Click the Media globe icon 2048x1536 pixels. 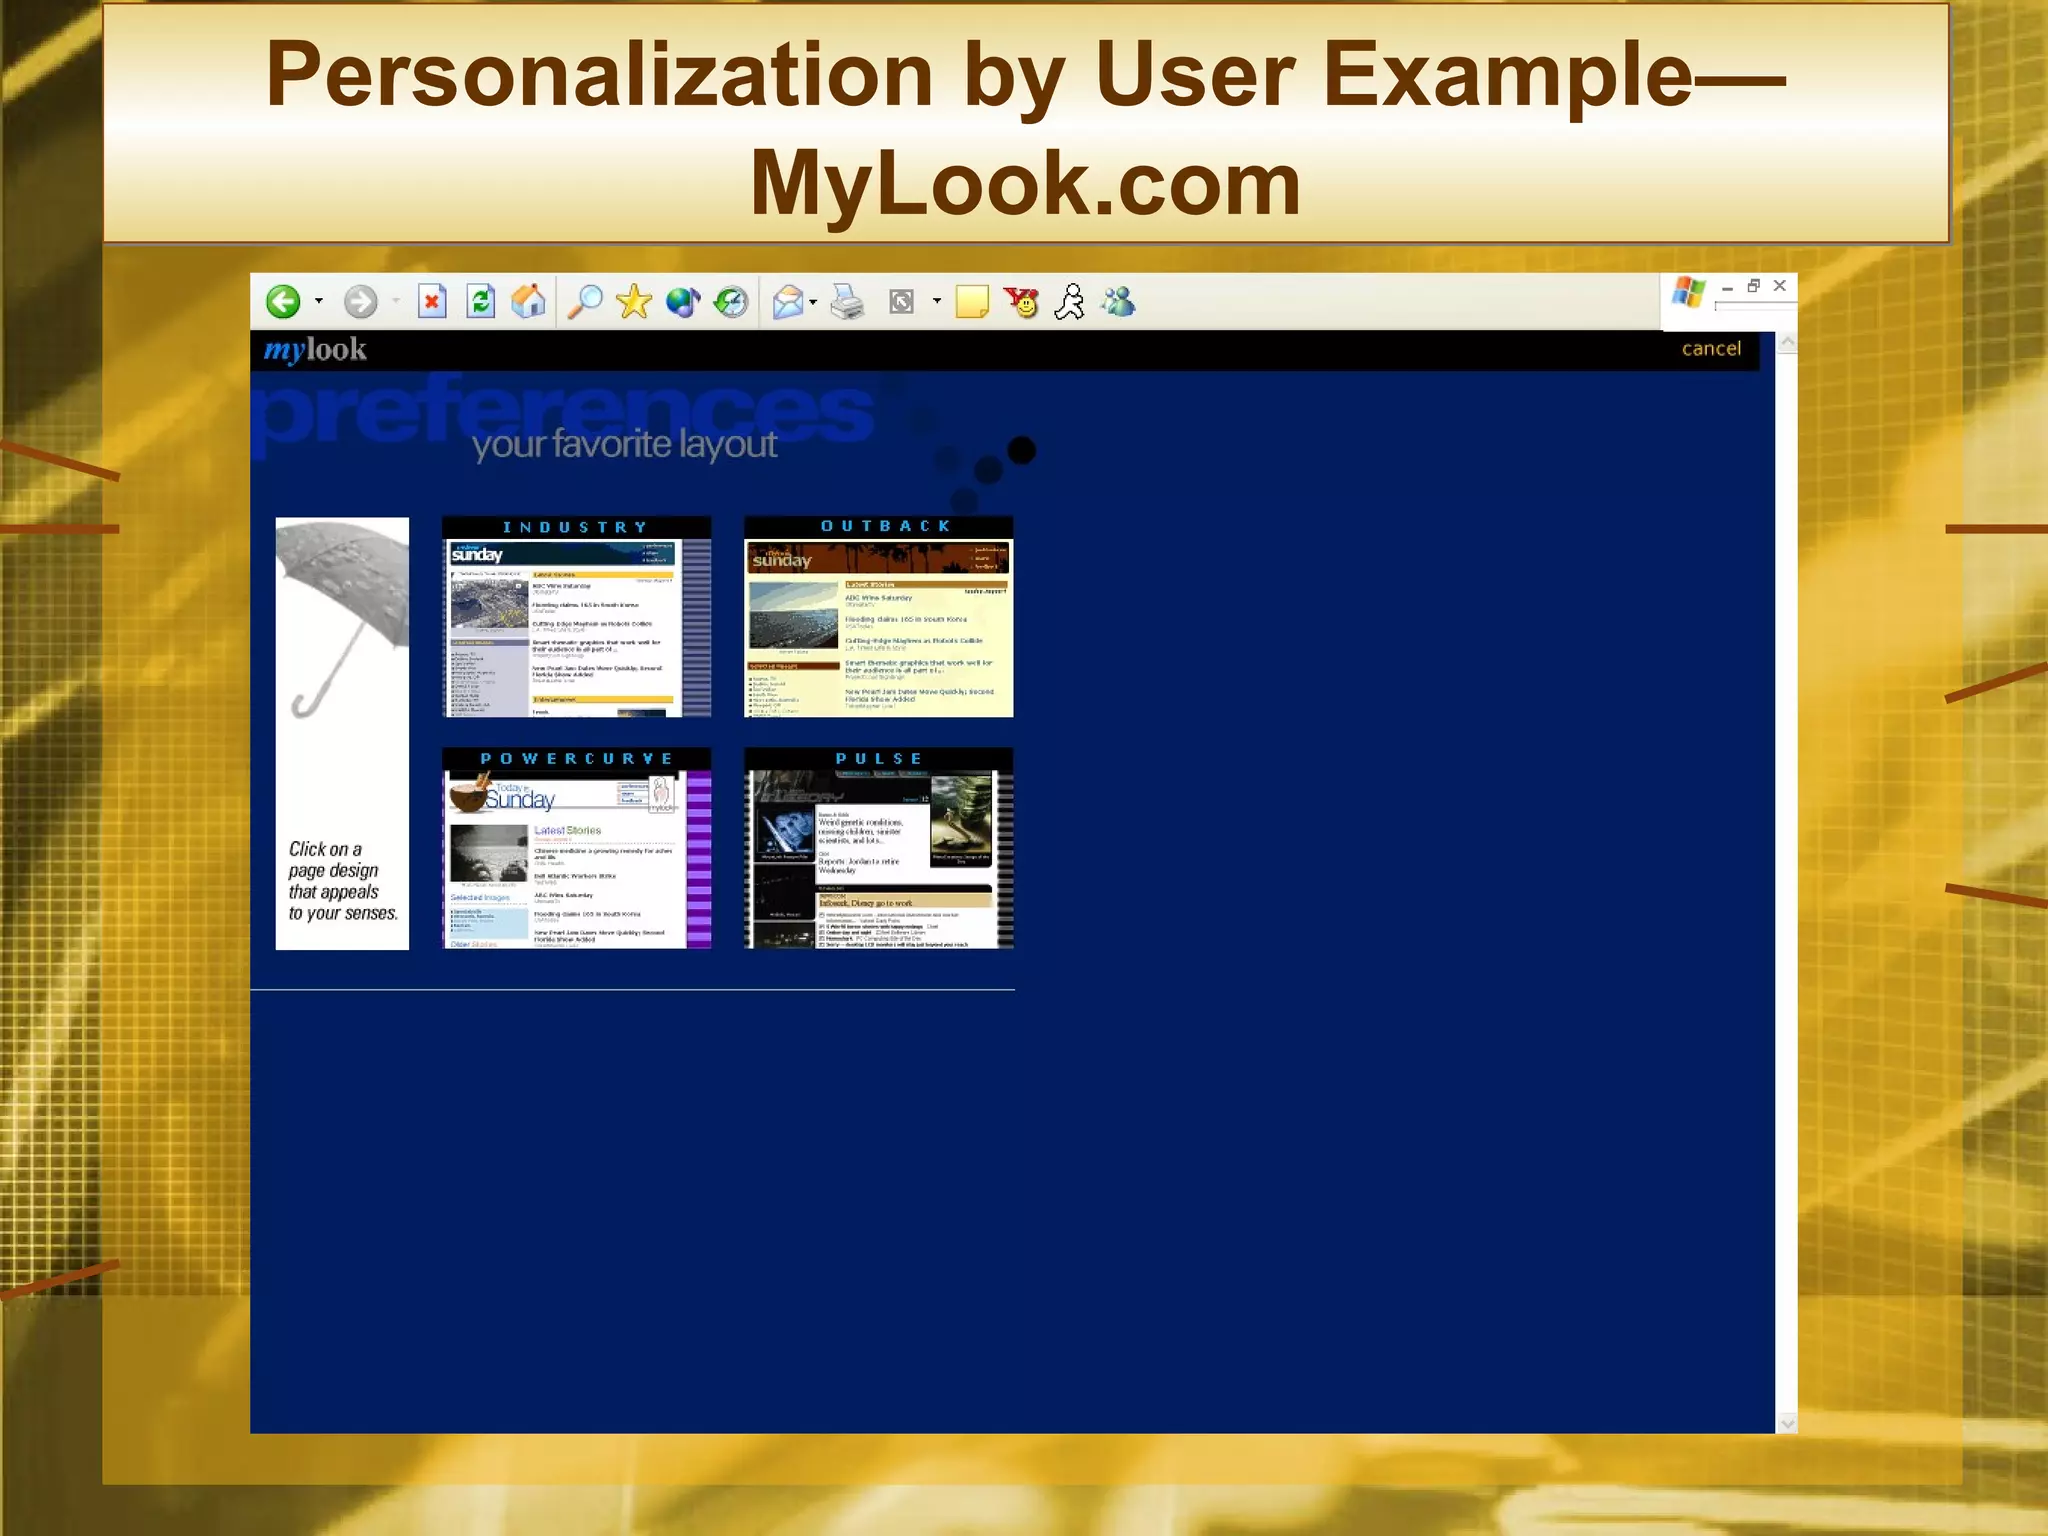[x=683, y=301]
